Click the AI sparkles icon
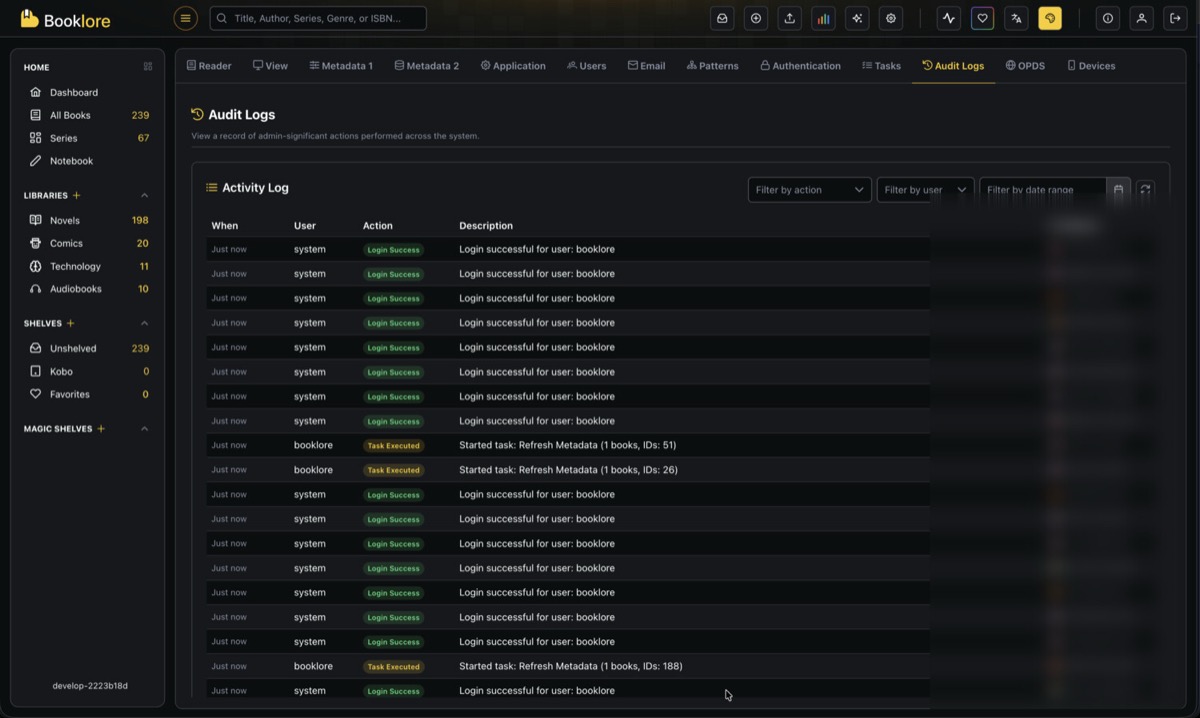 [x=856, y=17]
